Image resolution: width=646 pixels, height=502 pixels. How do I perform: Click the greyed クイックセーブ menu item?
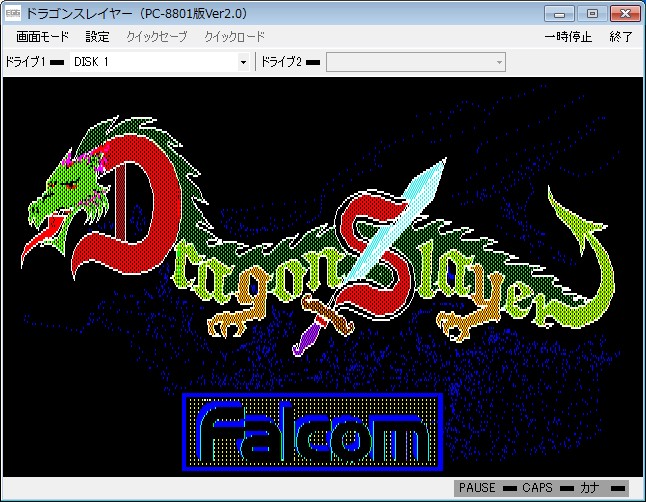(157, 37)
